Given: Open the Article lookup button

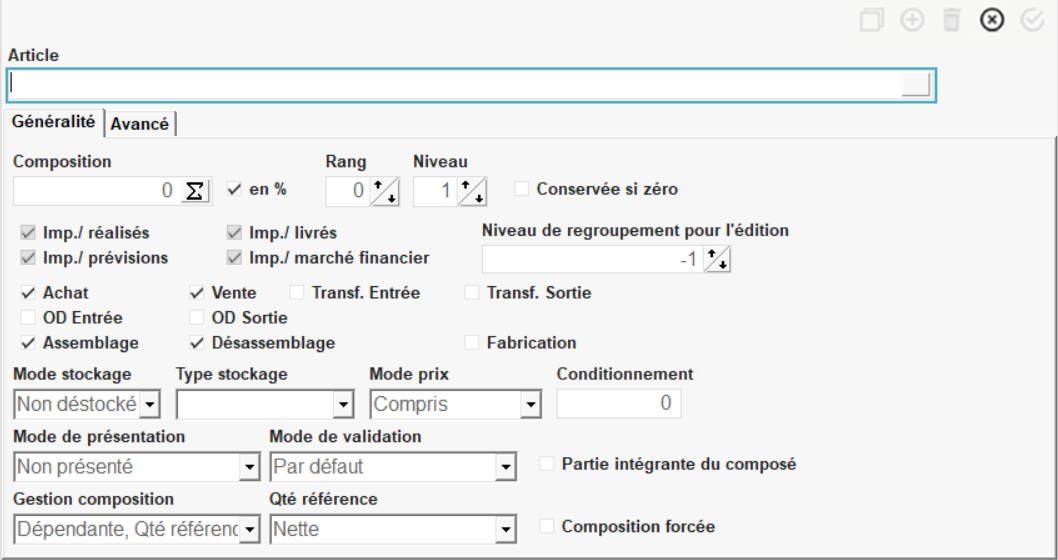Looking at the screenshot, I should [915, 85].
